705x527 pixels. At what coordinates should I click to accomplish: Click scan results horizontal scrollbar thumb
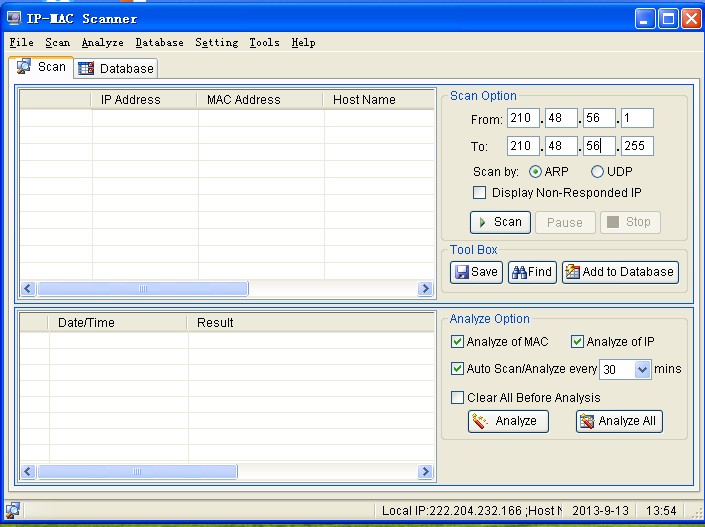(143, 288)
